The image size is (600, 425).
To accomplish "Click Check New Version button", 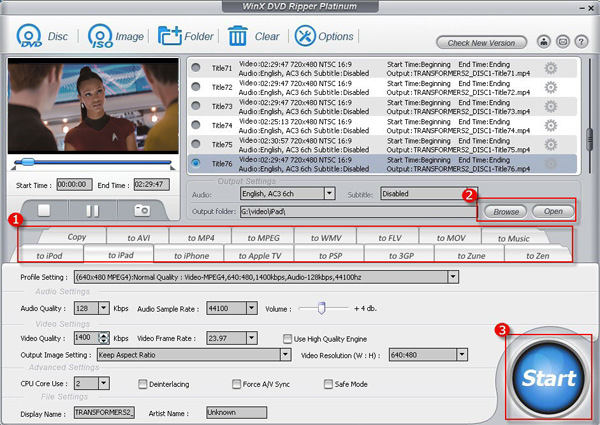I will click(481, 43).
